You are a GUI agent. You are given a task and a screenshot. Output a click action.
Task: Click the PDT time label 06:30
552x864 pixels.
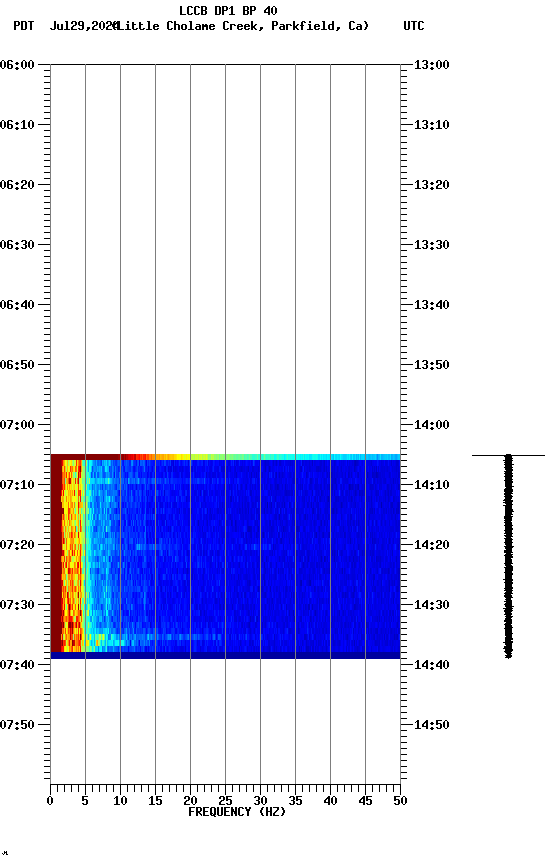click(x=17, y=245)
